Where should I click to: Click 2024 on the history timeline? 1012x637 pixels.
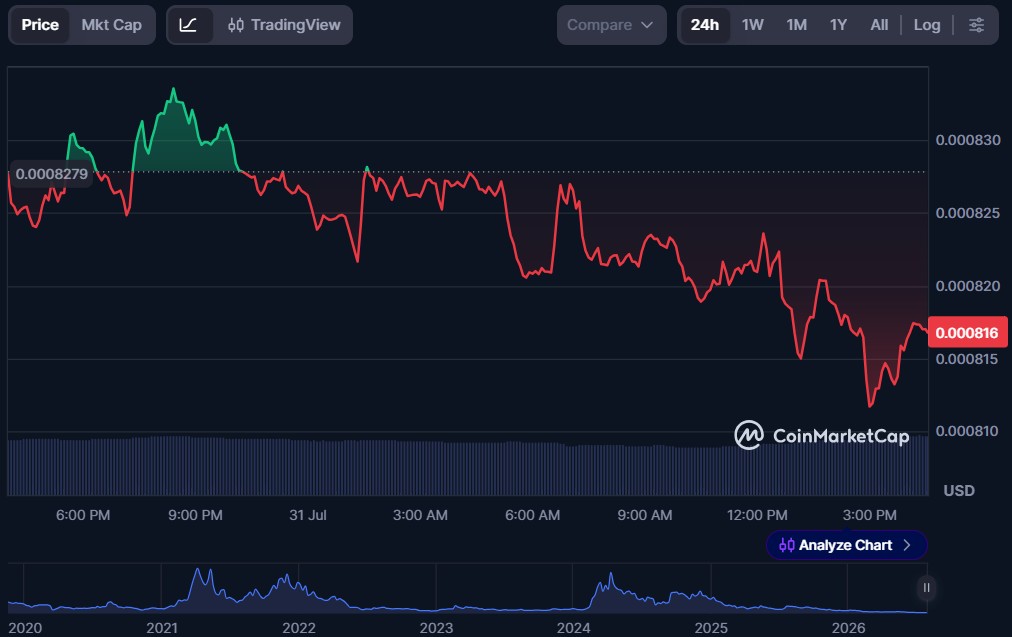[x=574, y=628]
